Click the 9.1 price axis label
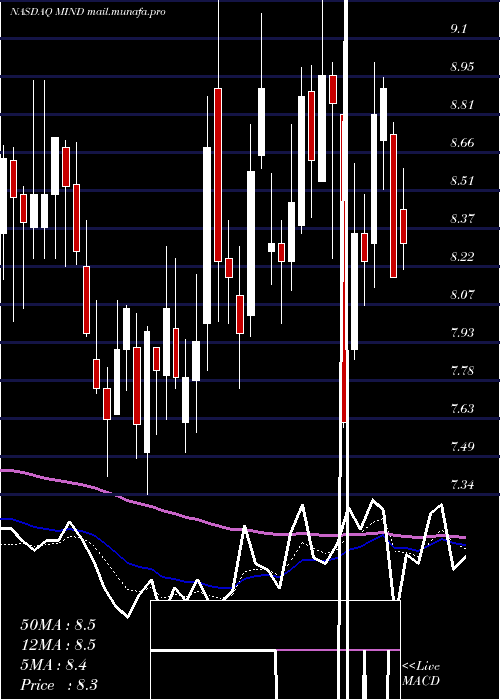Screen dimensions: 500x700 tap(458, 29)
